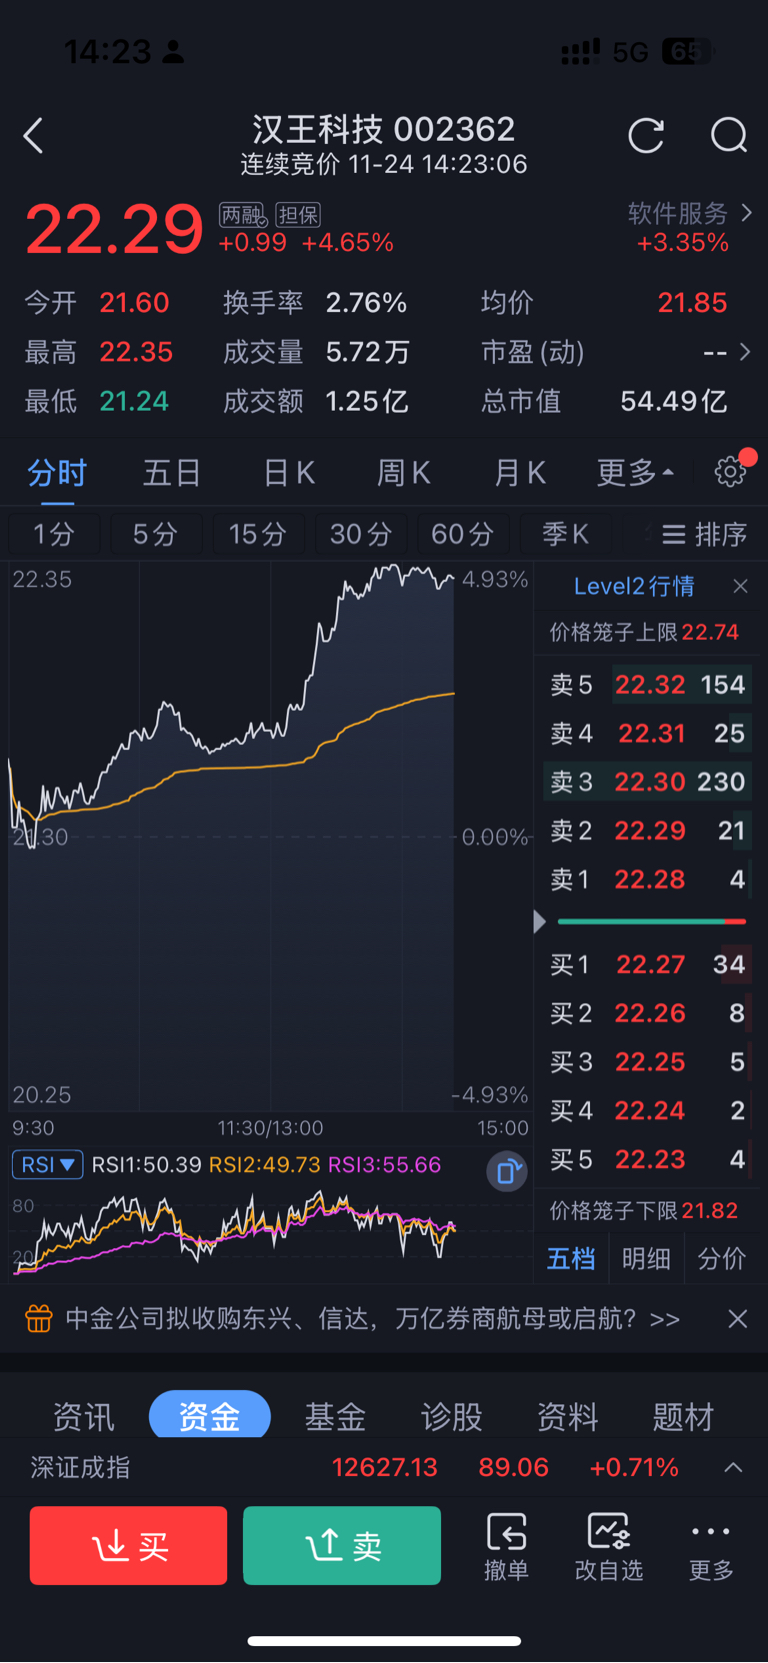The height and width of the screenshot is (1663, 768).
Task: Close the Level2行情 panel
Action: pos(740,586)
